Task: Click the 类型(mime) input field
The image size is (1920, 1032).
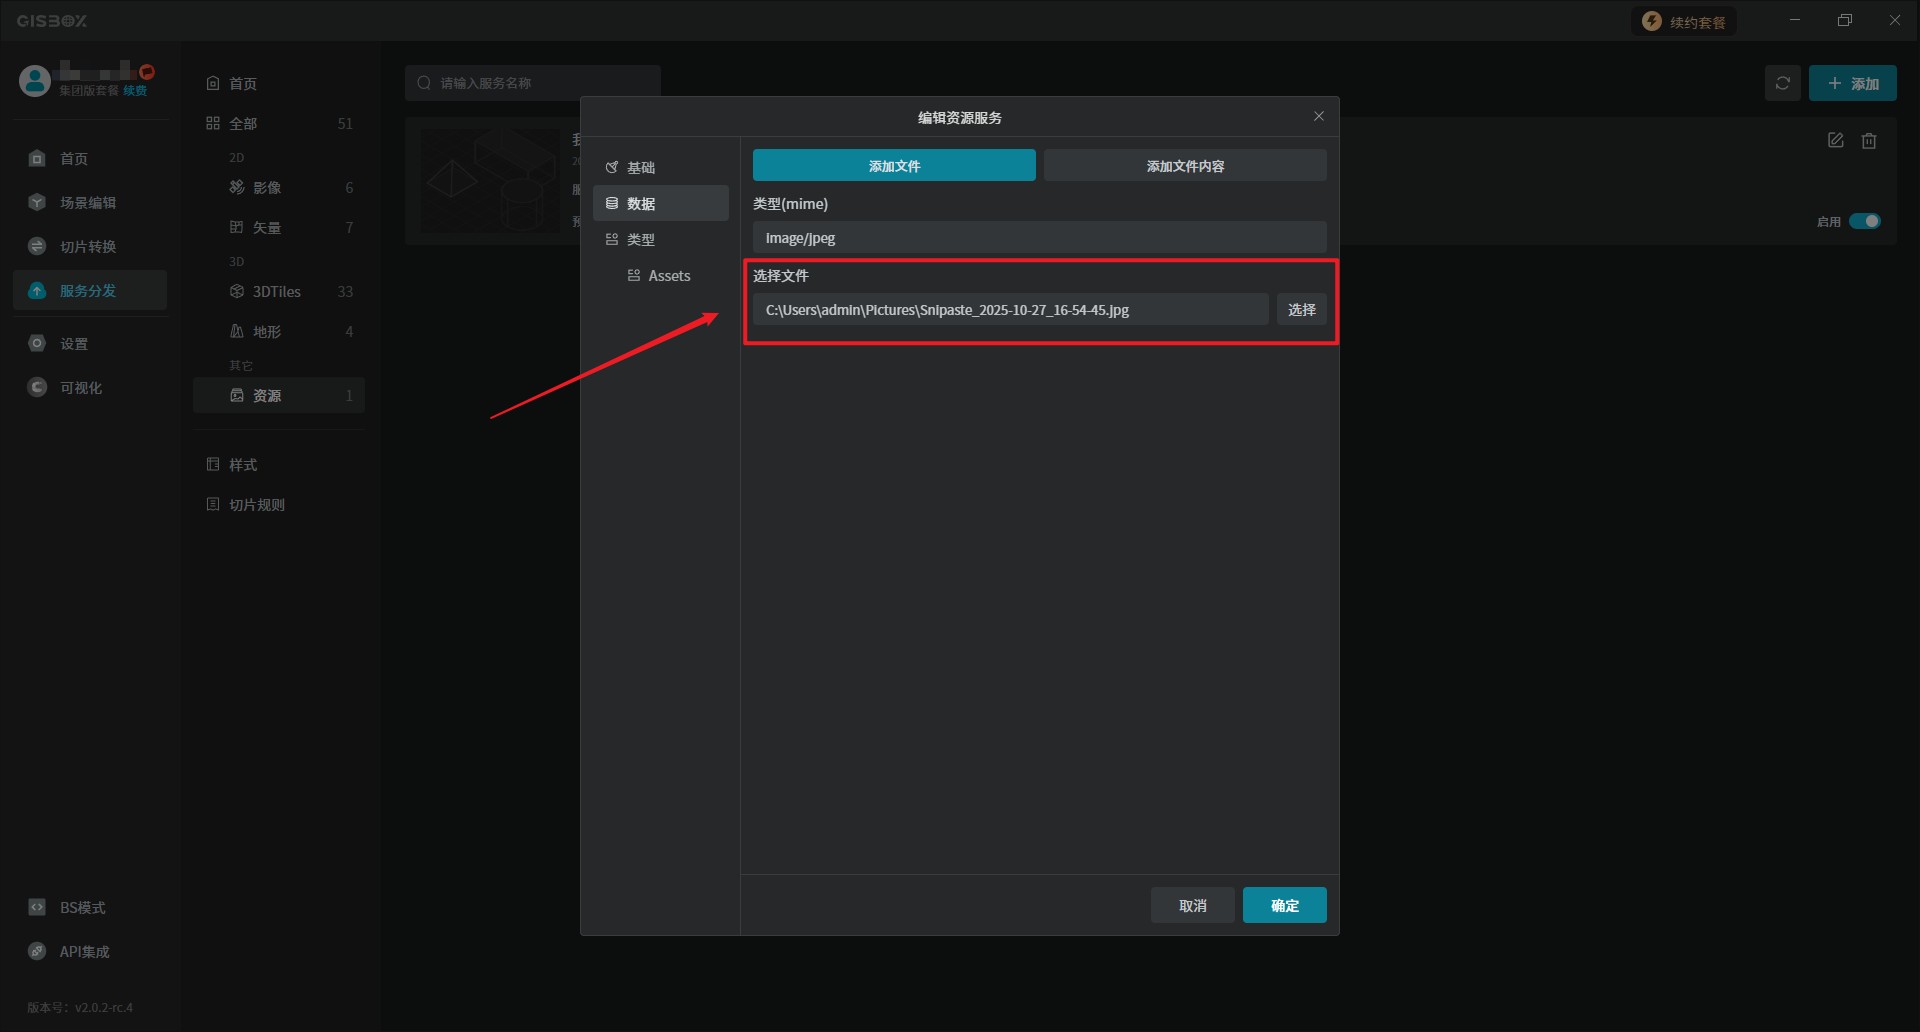Action: 1039,238
